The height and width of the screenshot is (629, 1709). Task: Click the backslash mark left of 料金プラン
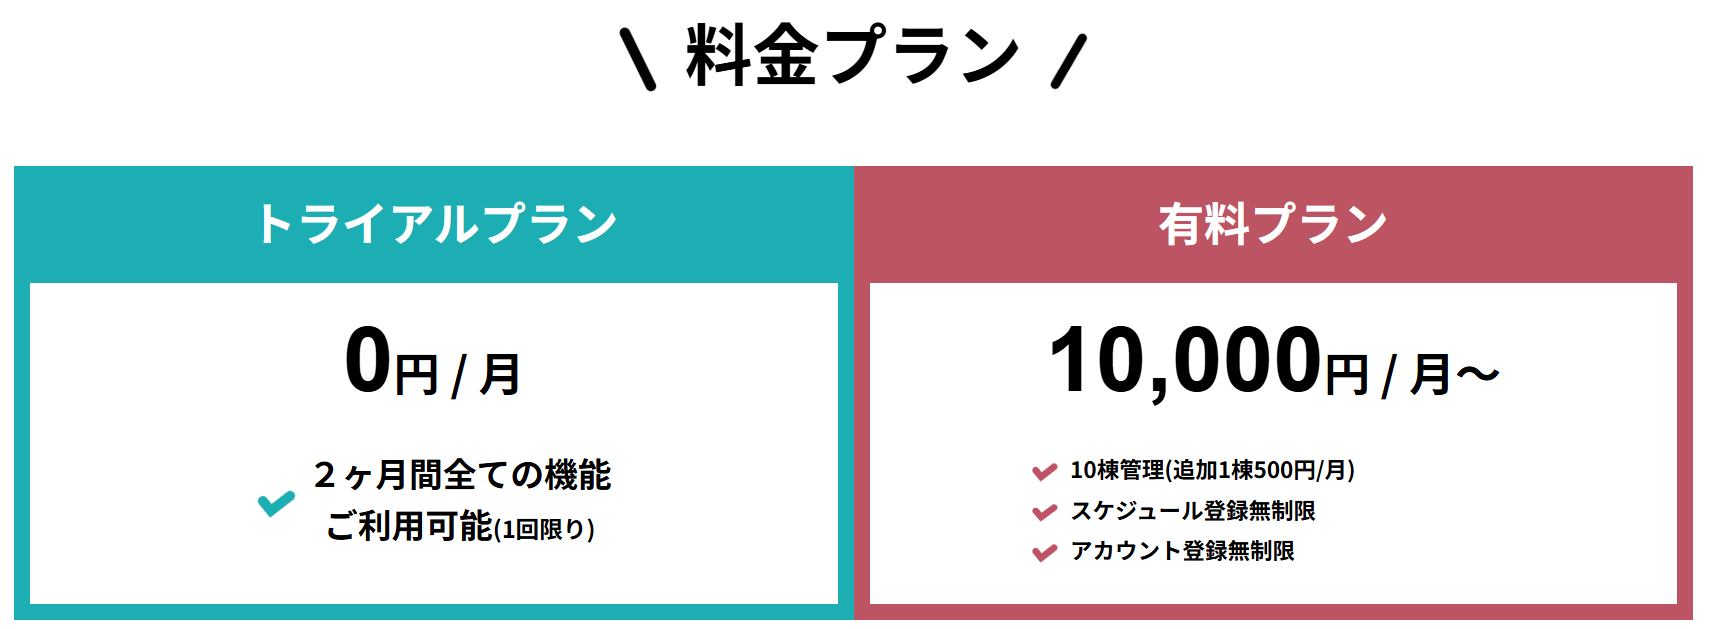(x=638, y=60)
